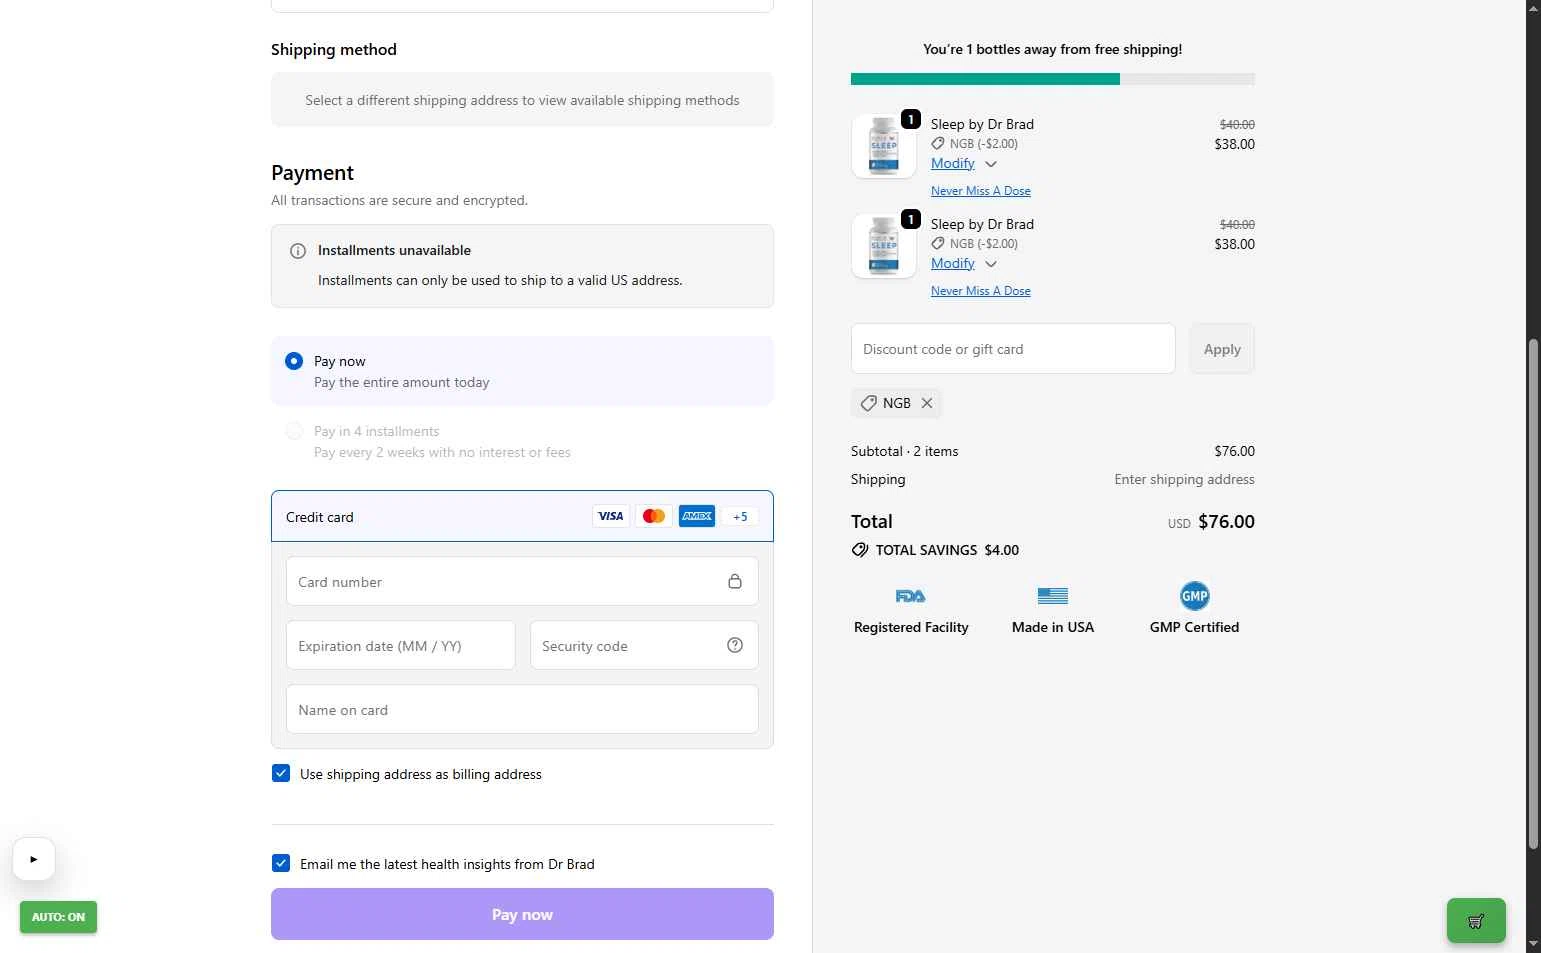The width and height of the screenshot is (1541, 953).
Task: Open first product's Never Miss A Dose link
Action: point(981,191)
